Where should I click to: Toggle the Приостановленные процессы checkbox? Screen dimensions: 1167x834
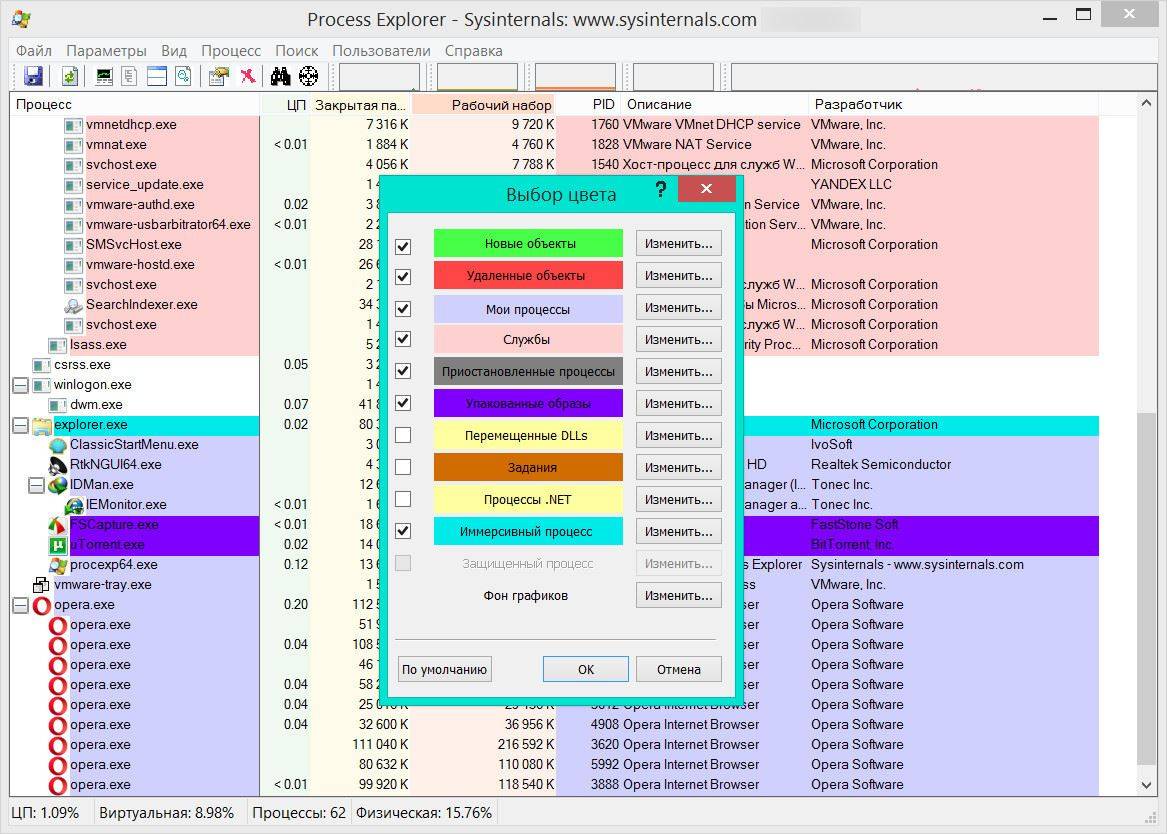tap(403, 371)
